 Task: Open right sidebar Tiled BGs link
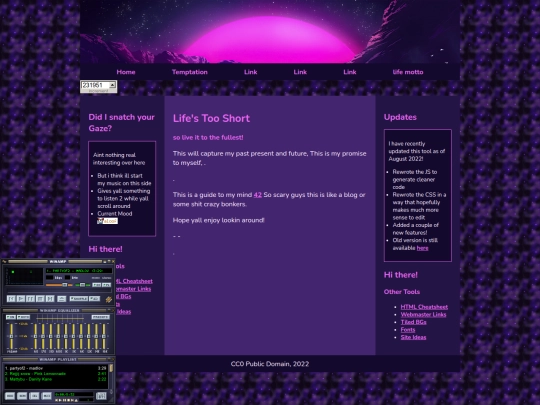point(413,322)
